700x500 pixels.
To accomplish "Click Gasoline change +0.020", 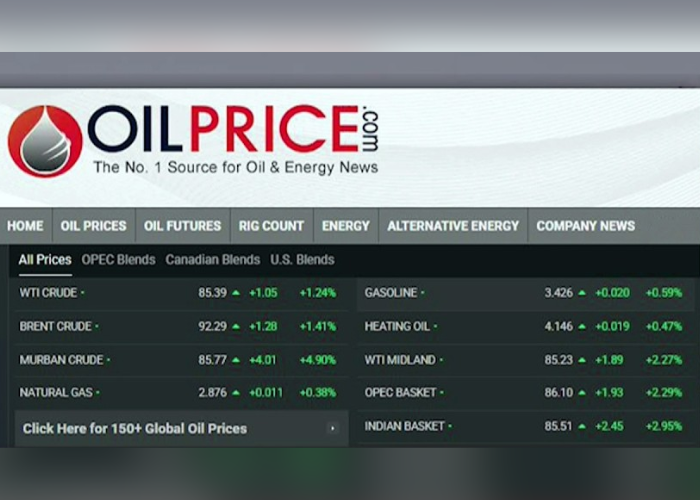I will pyautogui.click(x=612, y=293).
